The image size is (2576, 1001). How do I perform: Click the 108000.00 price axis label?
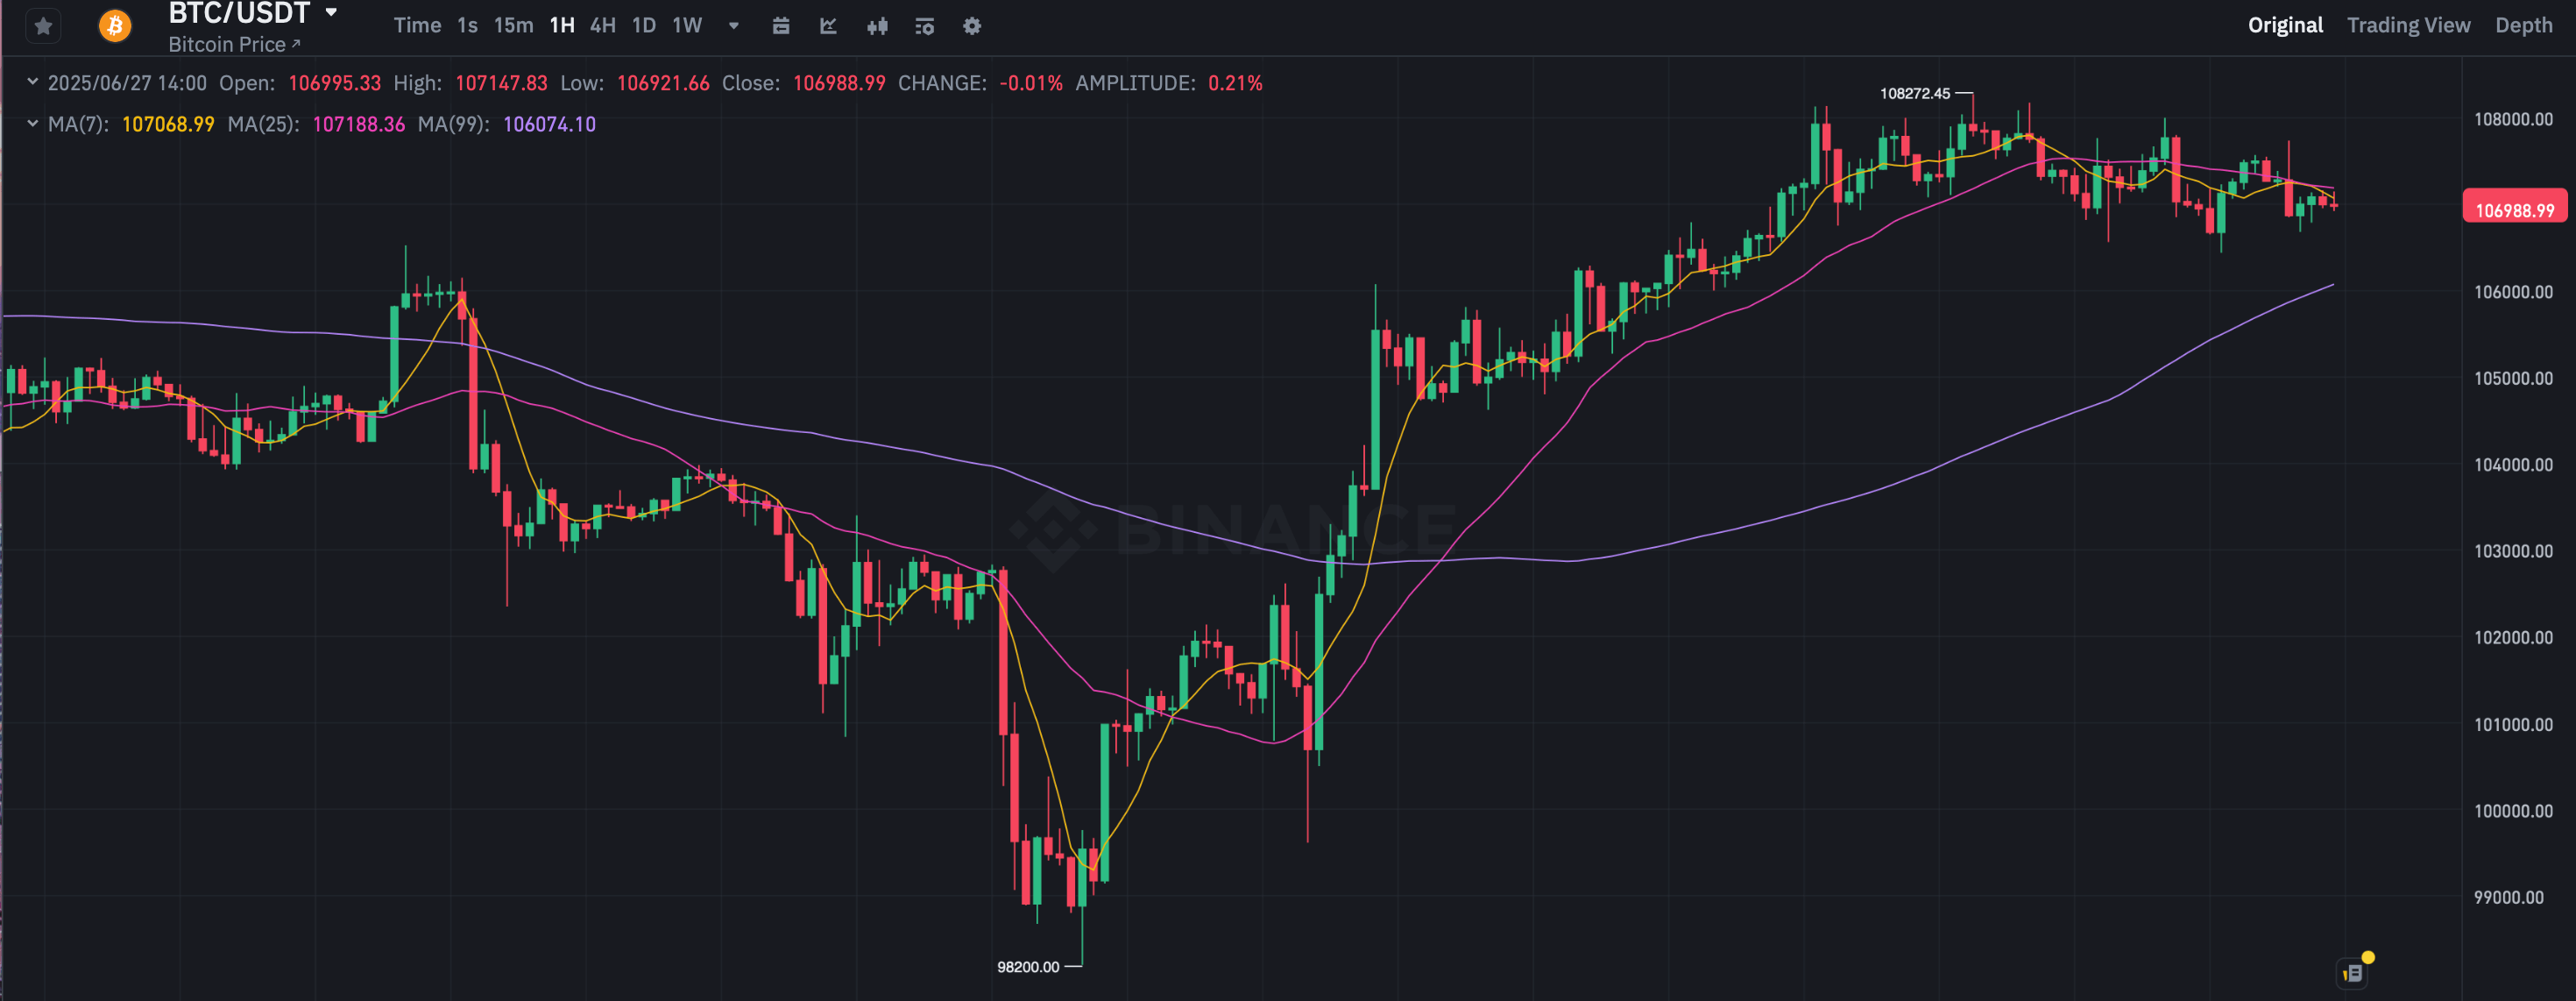click(x=2513, y=119)
